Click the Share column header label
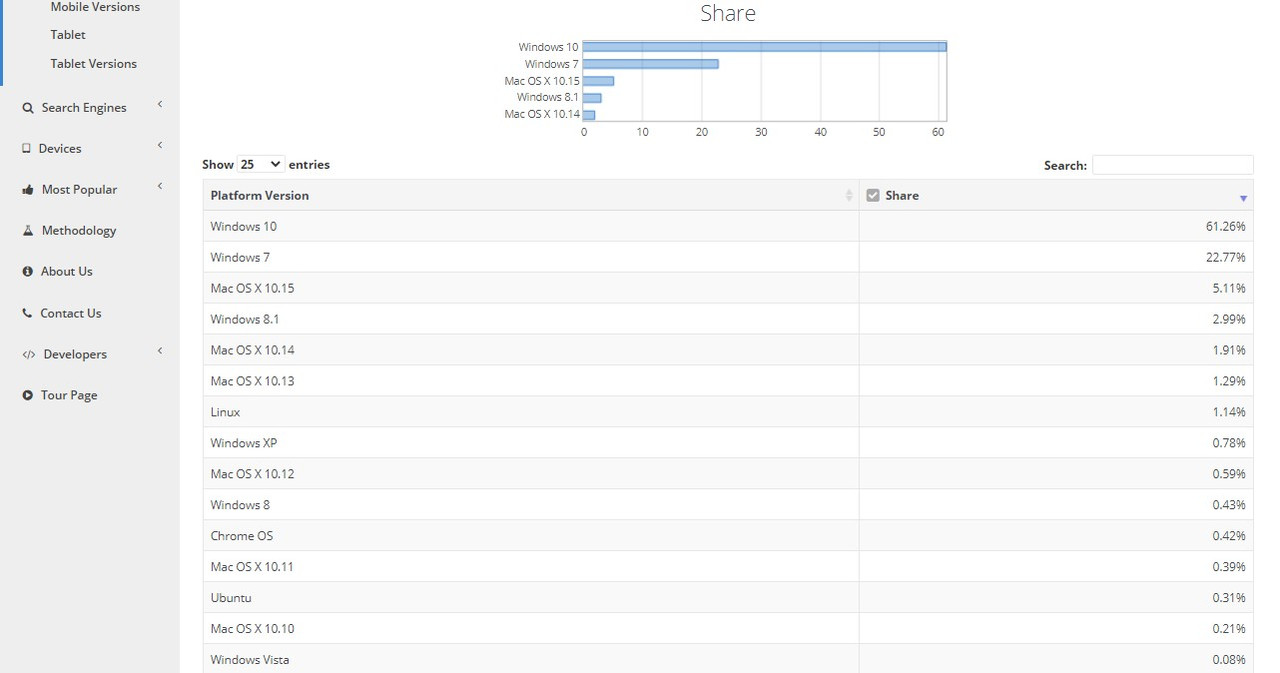The image size is (1280, 673). [x=902, y=195]
